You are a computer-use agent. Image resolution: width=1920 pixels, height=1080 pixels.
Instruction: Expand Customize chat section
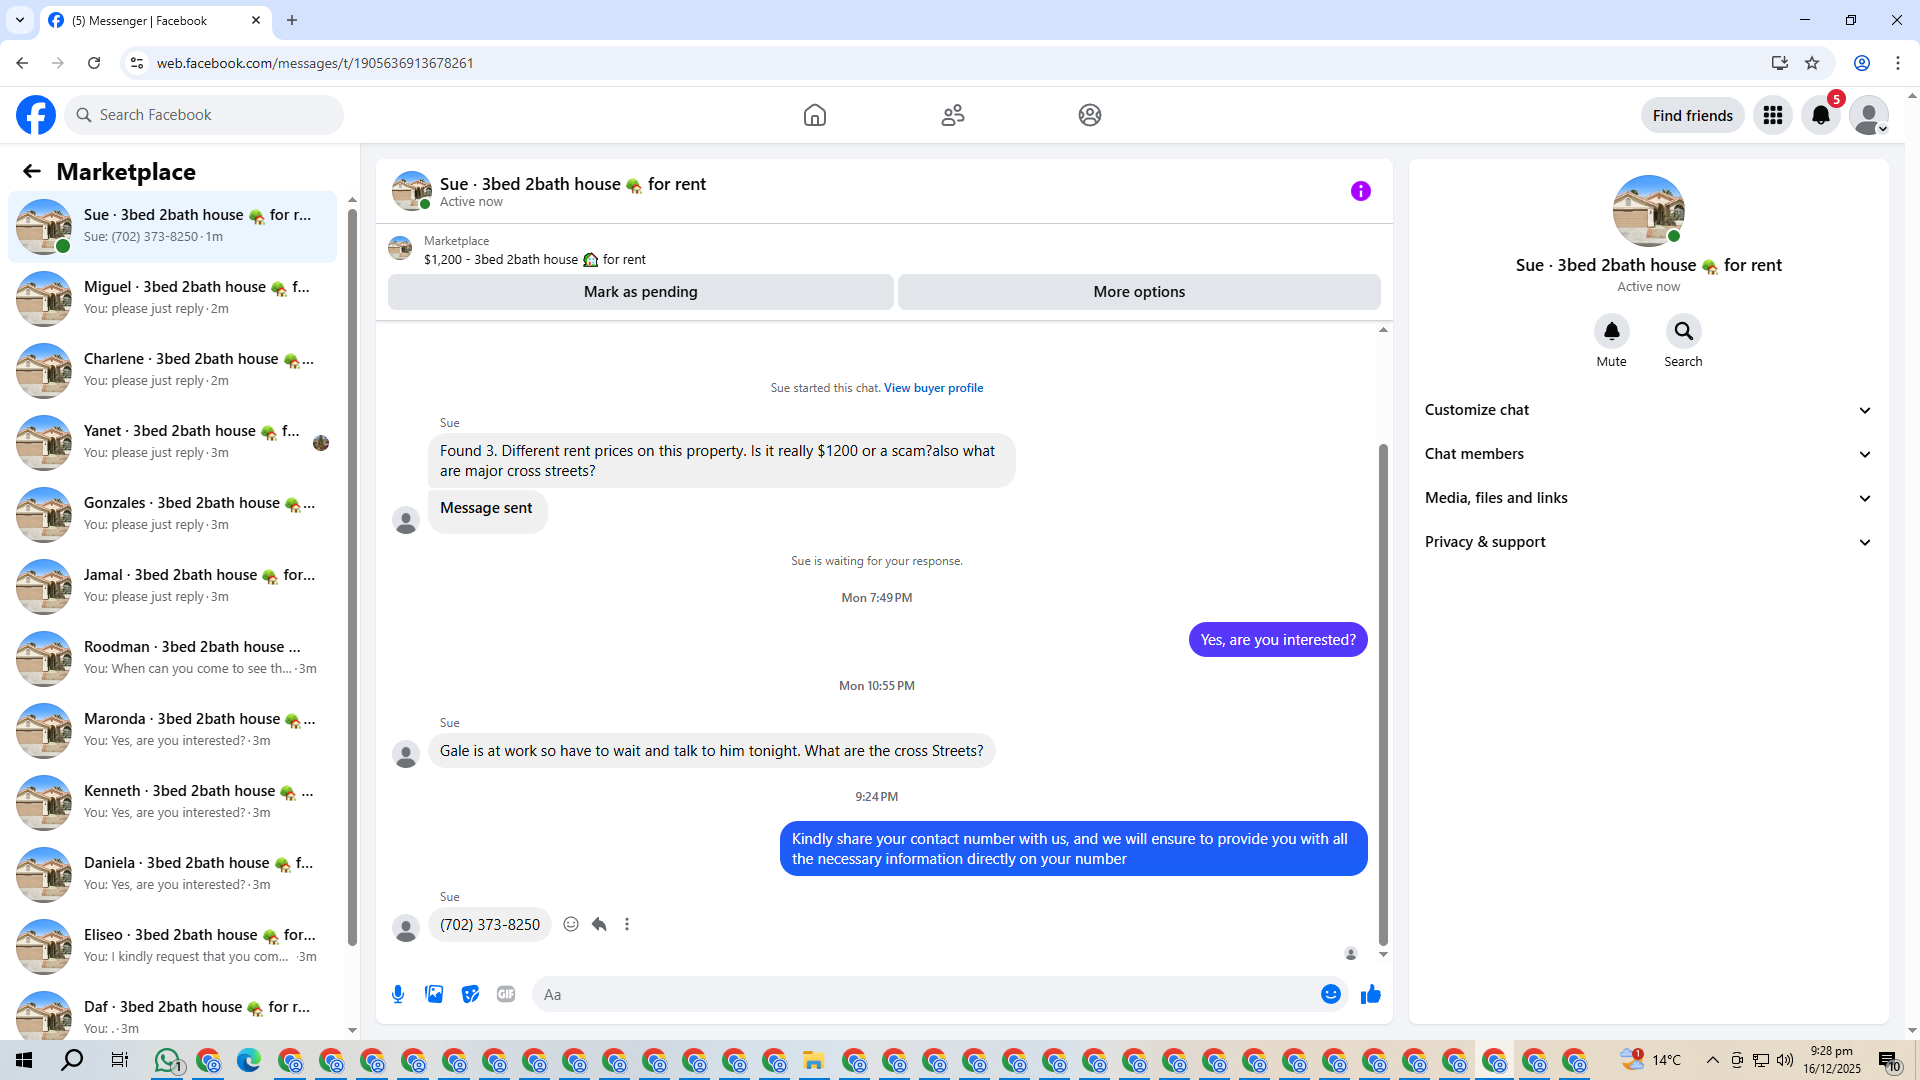pos(1648,410)
